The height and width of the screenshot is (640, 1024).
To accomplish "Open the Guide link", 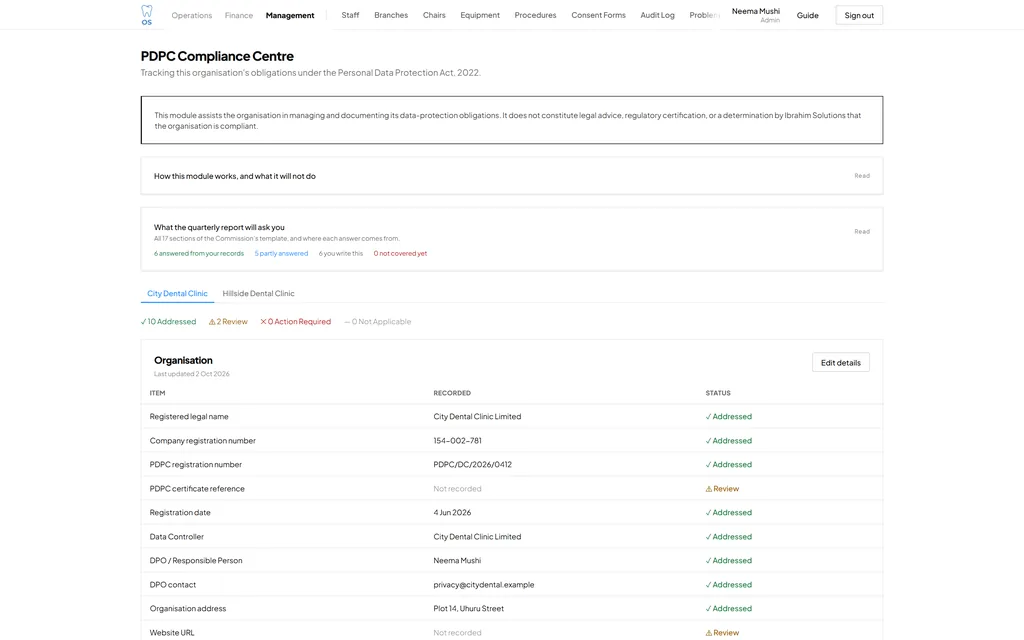I will tap(807, 16).
